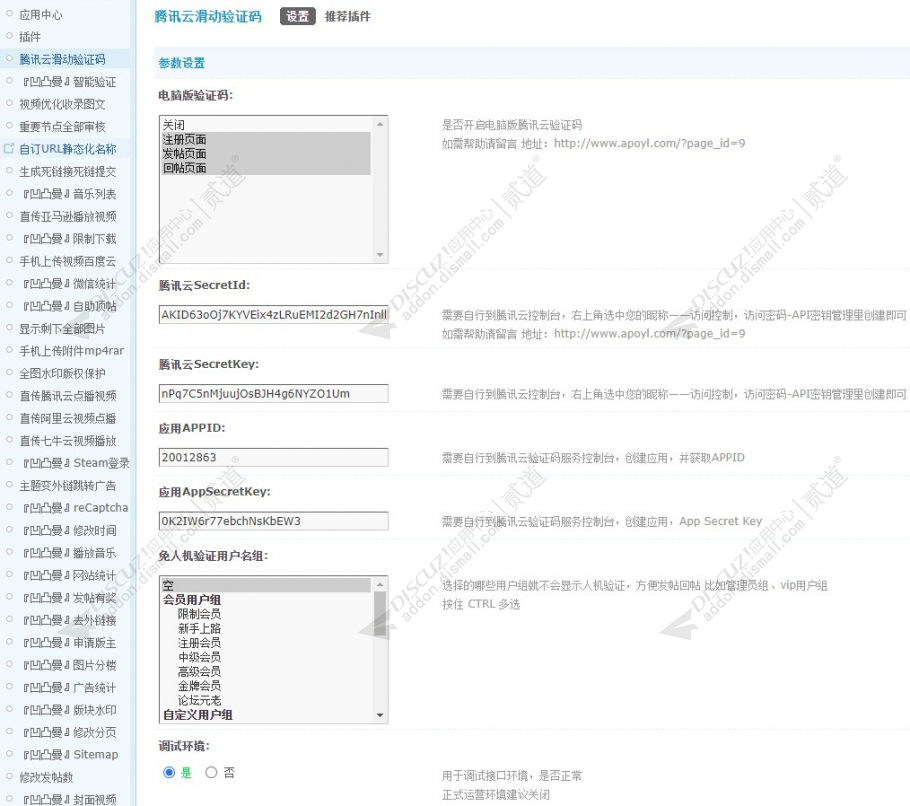Open 重要节点全部审核 sidebar item
The height and width of the screenshot is (806, 910).
[63, 126]
